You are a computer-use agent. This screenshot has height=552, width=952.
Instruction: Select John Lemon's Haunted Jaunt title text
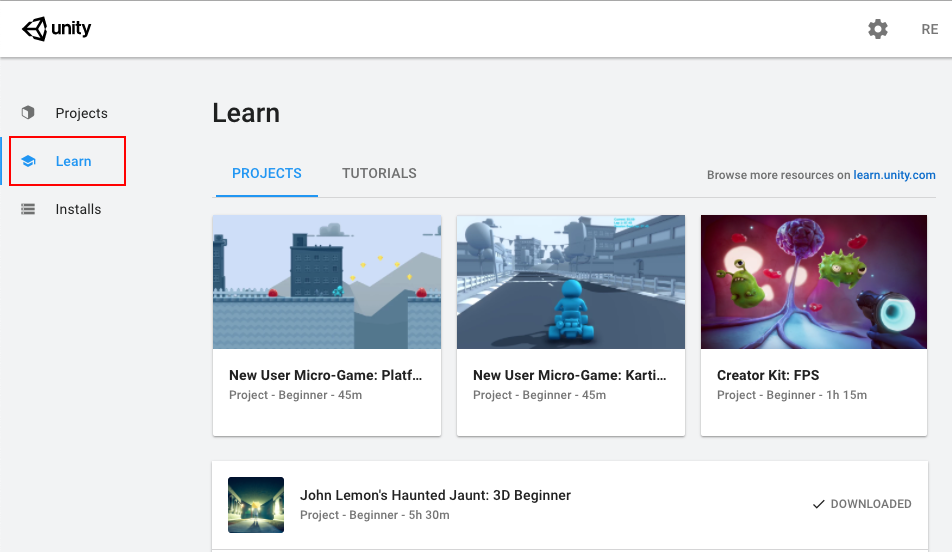[435, 495]
